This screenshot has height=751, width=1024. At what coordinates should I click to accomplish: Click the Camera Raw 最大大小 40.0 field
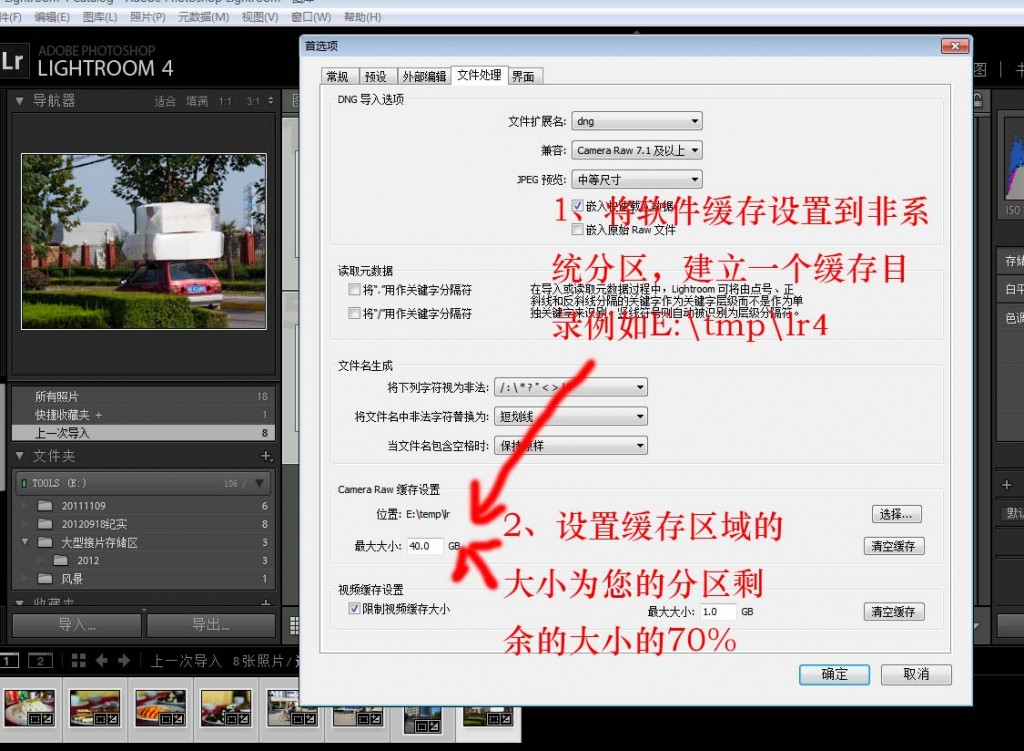[x=425, y=546]
